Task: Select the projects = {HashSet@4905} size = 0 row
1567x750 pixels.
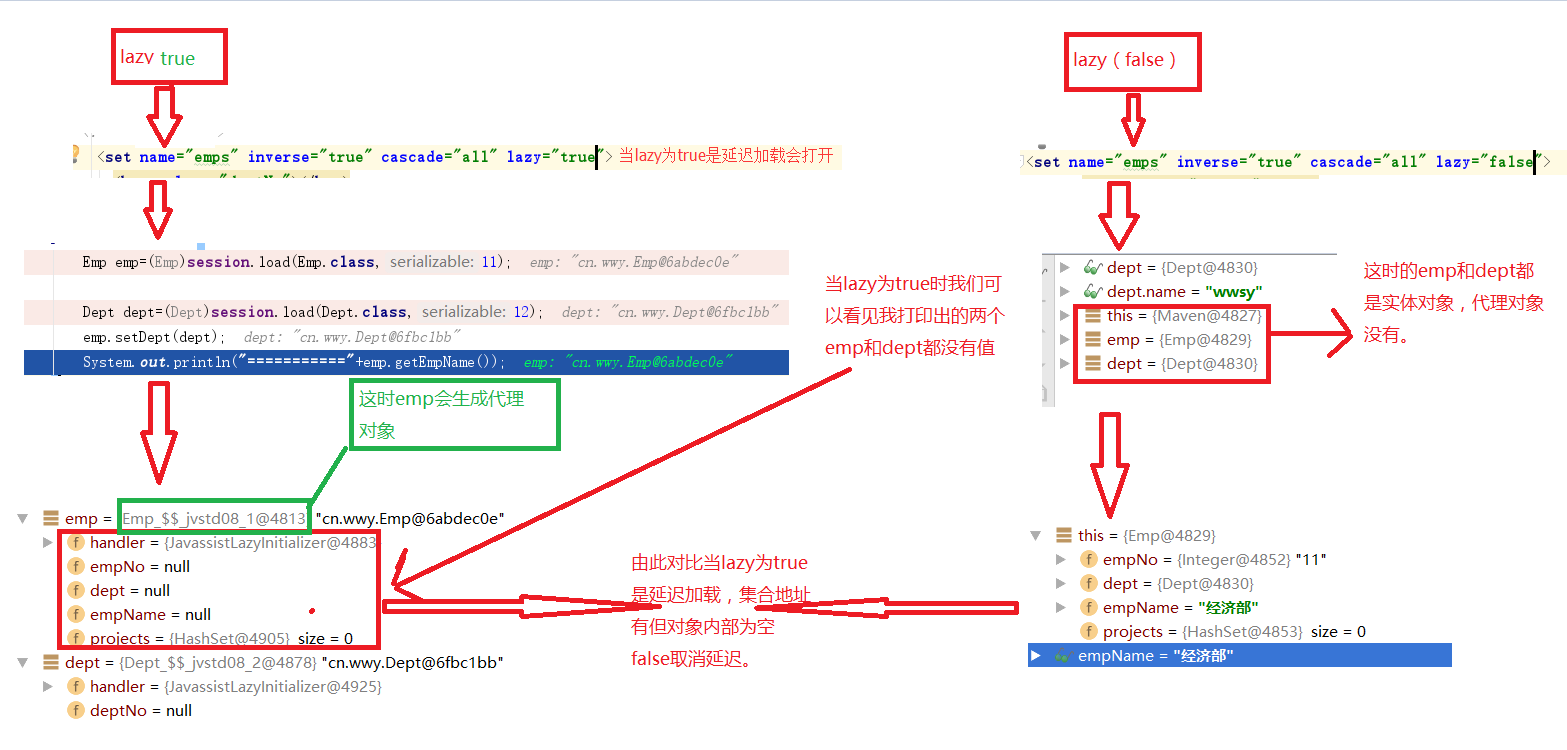Action: click(x=210, y=638)
